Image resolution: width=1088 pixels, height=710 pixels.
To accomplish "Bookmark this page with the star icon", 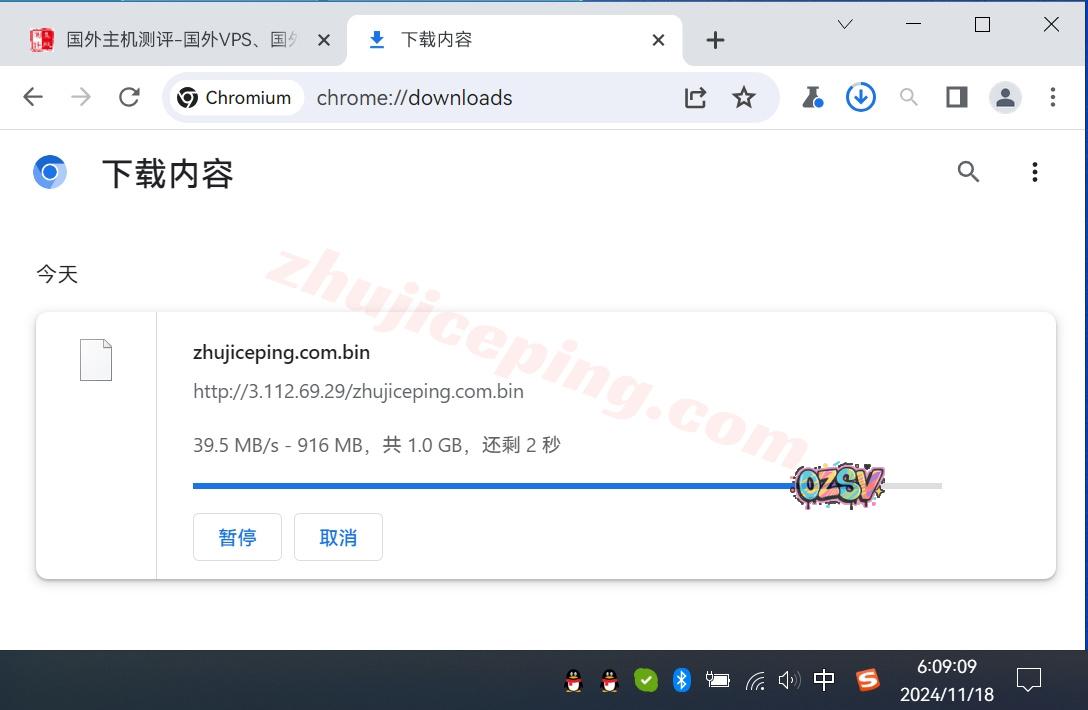I will tap(743, 97).
